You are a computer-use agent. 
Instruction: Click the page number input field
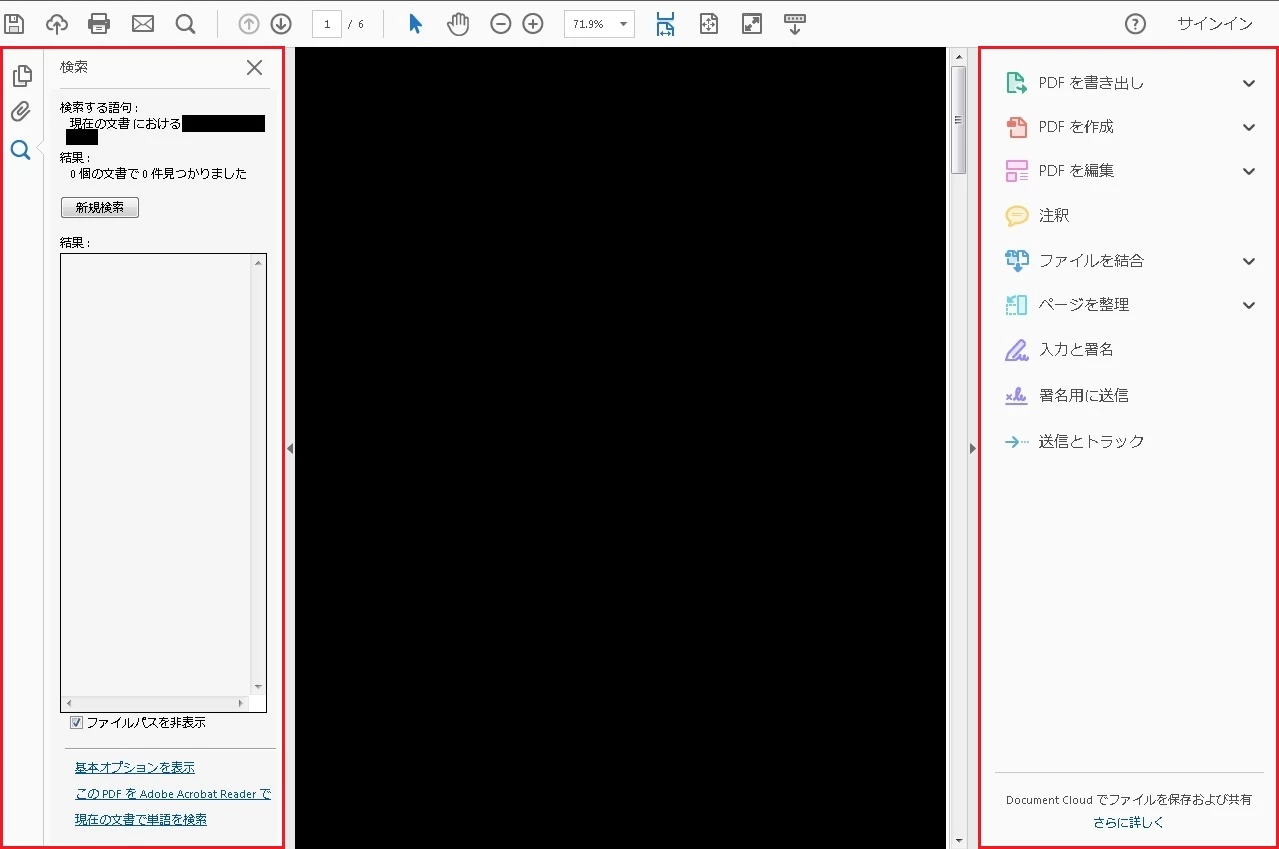[x=327, y=24]
